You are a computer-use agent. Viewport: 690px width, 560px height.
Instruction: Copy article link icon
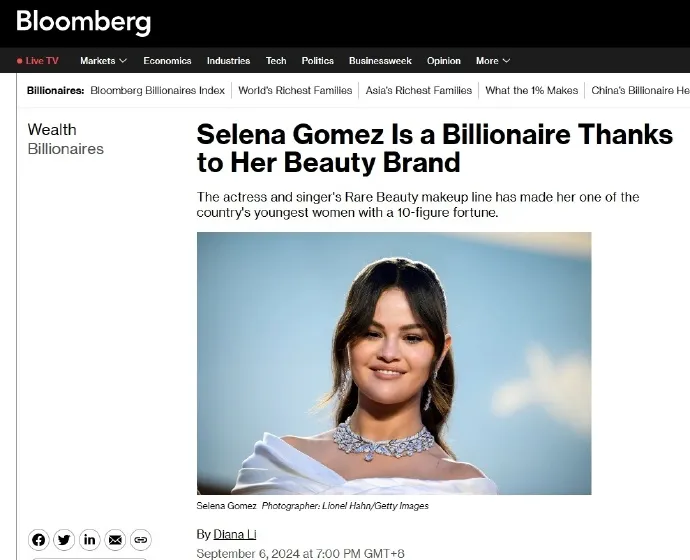[141, 540]
